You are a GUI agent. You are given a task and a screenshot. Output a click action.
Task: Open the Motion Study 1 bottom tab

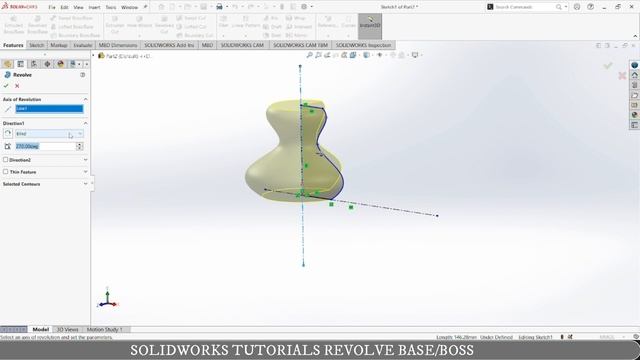(104, 329)
